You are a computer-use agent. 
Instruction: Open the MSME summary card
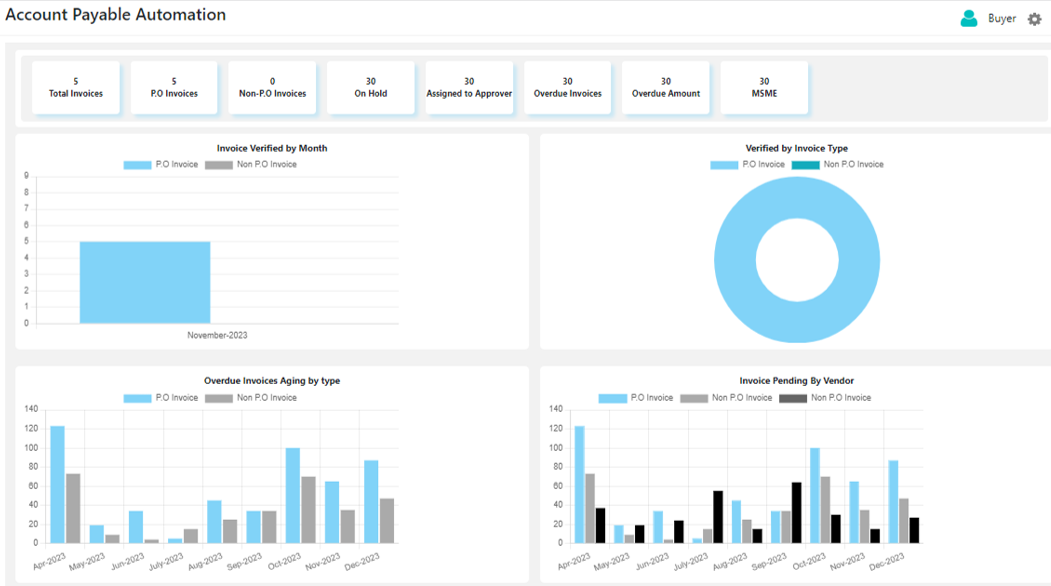point(764,88)
